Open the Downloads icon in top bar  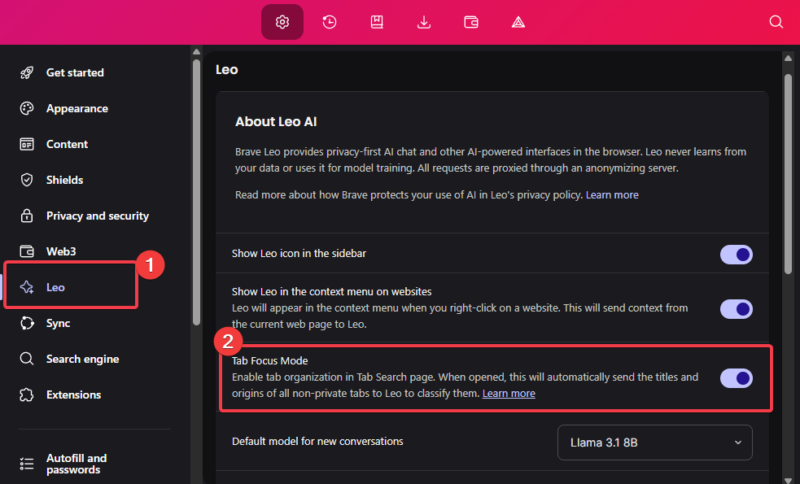[424, 22]
